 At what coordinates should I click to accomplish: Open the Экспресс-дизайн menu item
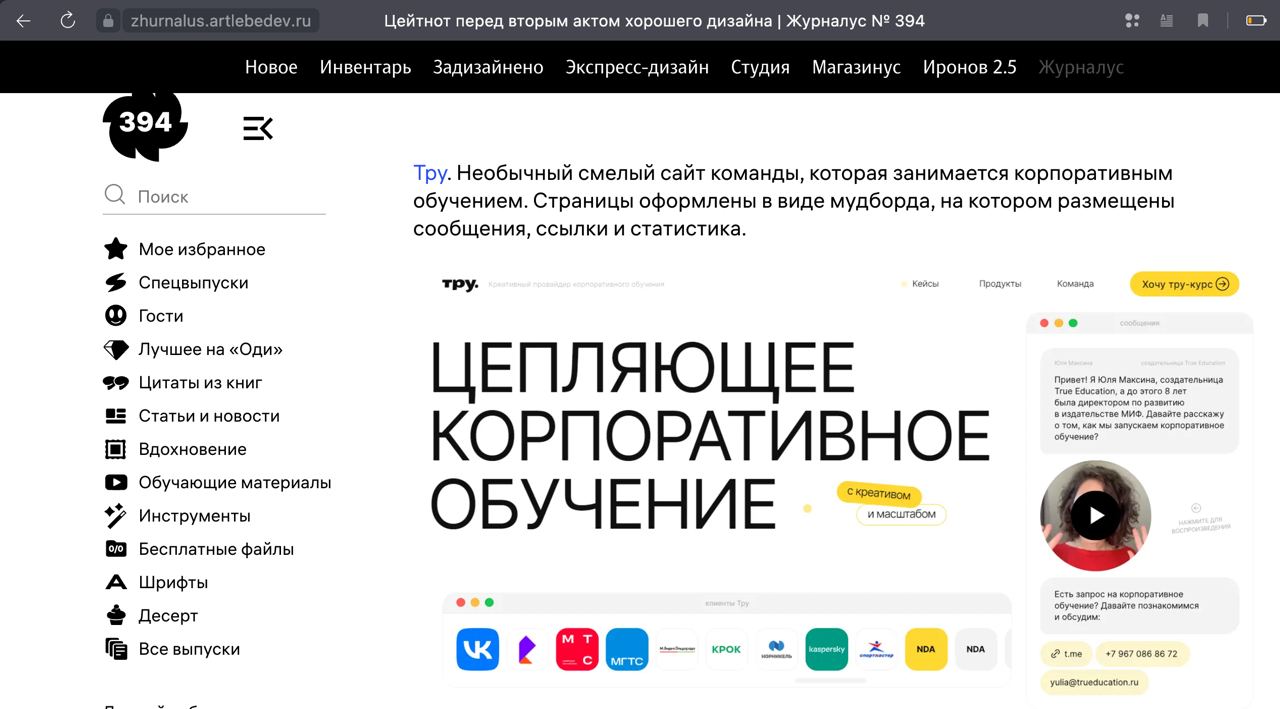coord(637,67)
